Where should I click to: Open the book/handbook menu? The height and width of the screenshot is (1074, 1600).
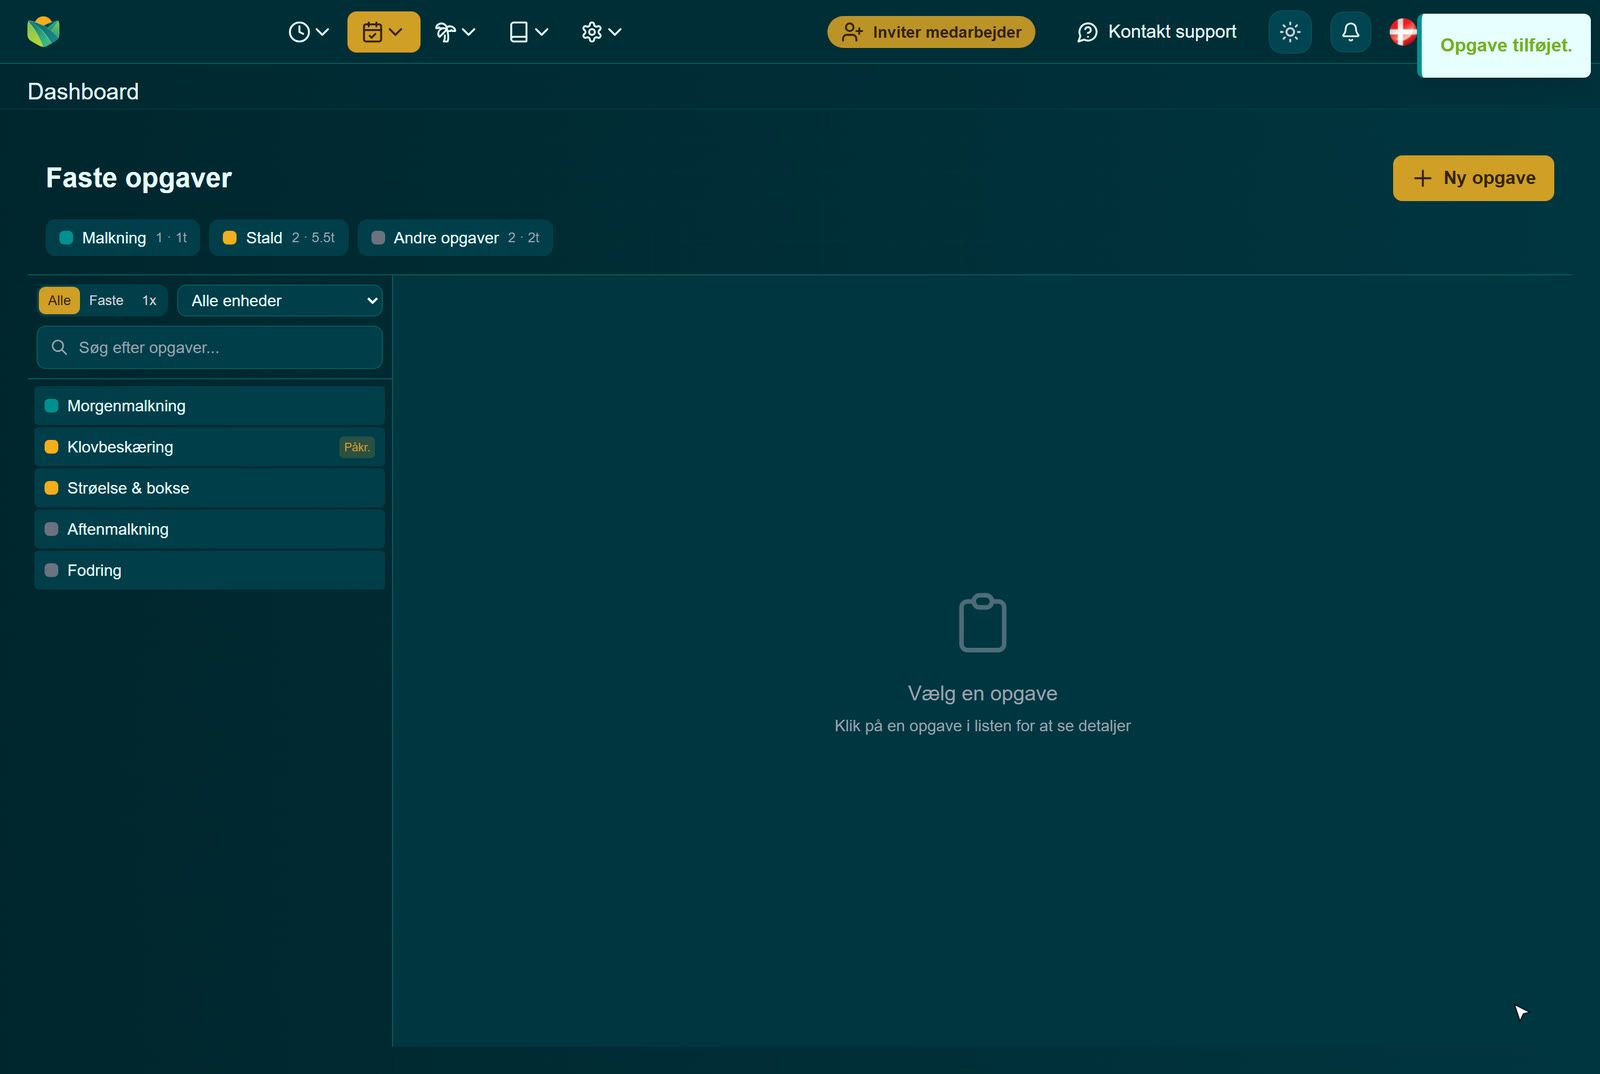click(x=528, y=32)
